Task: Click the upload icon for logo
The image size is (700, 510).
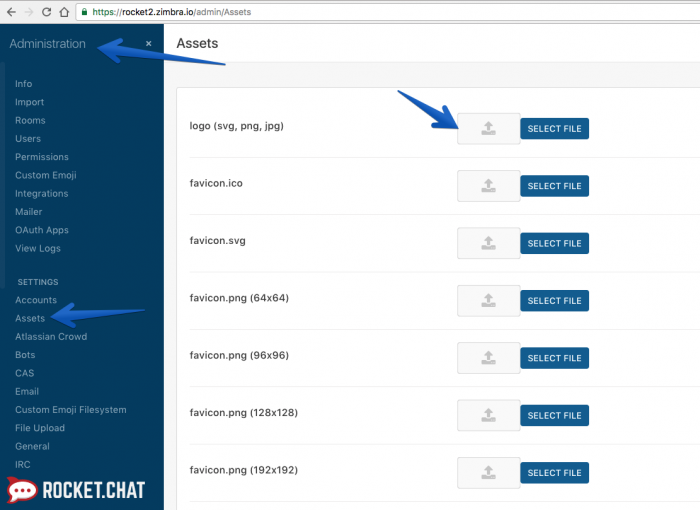Action: 488,129
